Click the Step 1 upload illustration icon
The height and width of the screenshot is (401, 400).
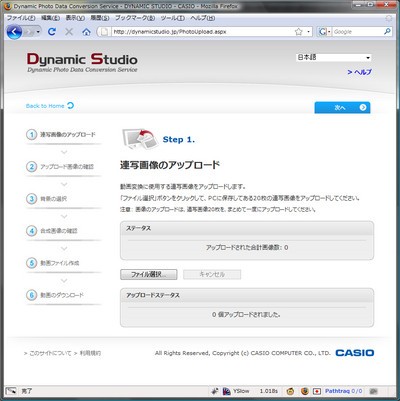point(140,139)
